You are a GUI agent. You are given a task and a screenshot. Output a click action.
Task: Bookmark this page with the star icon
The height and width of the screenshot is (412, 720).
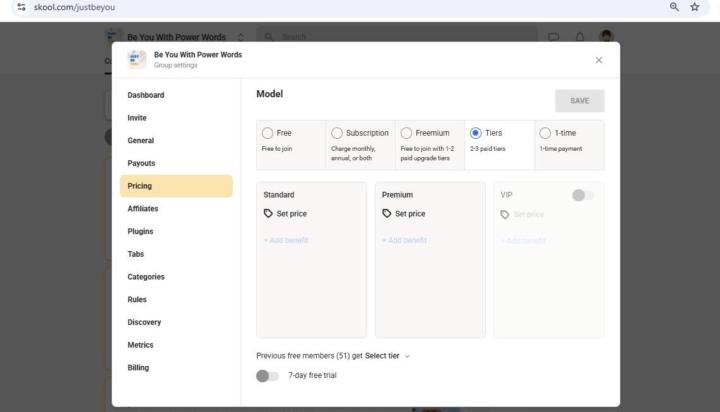click(x=695, y=7)
